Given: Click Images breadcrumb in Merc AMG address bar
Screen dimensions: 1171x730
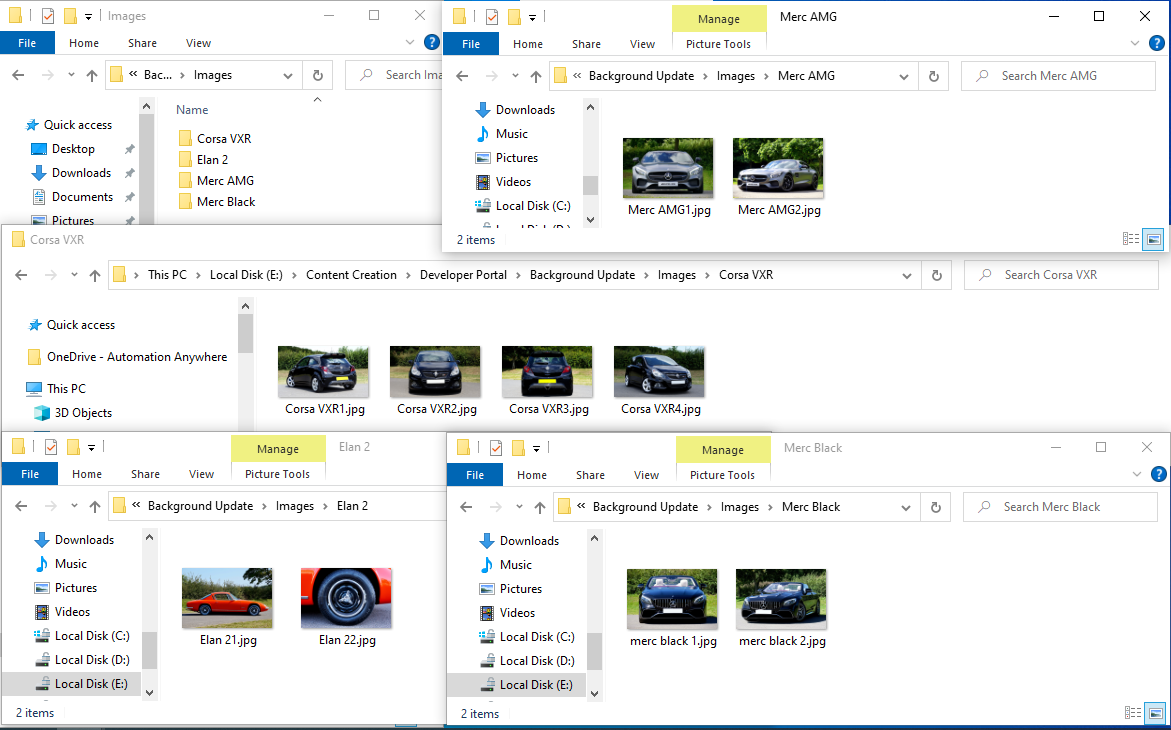Looking at the screenshot, I should [x=736, y=76].
